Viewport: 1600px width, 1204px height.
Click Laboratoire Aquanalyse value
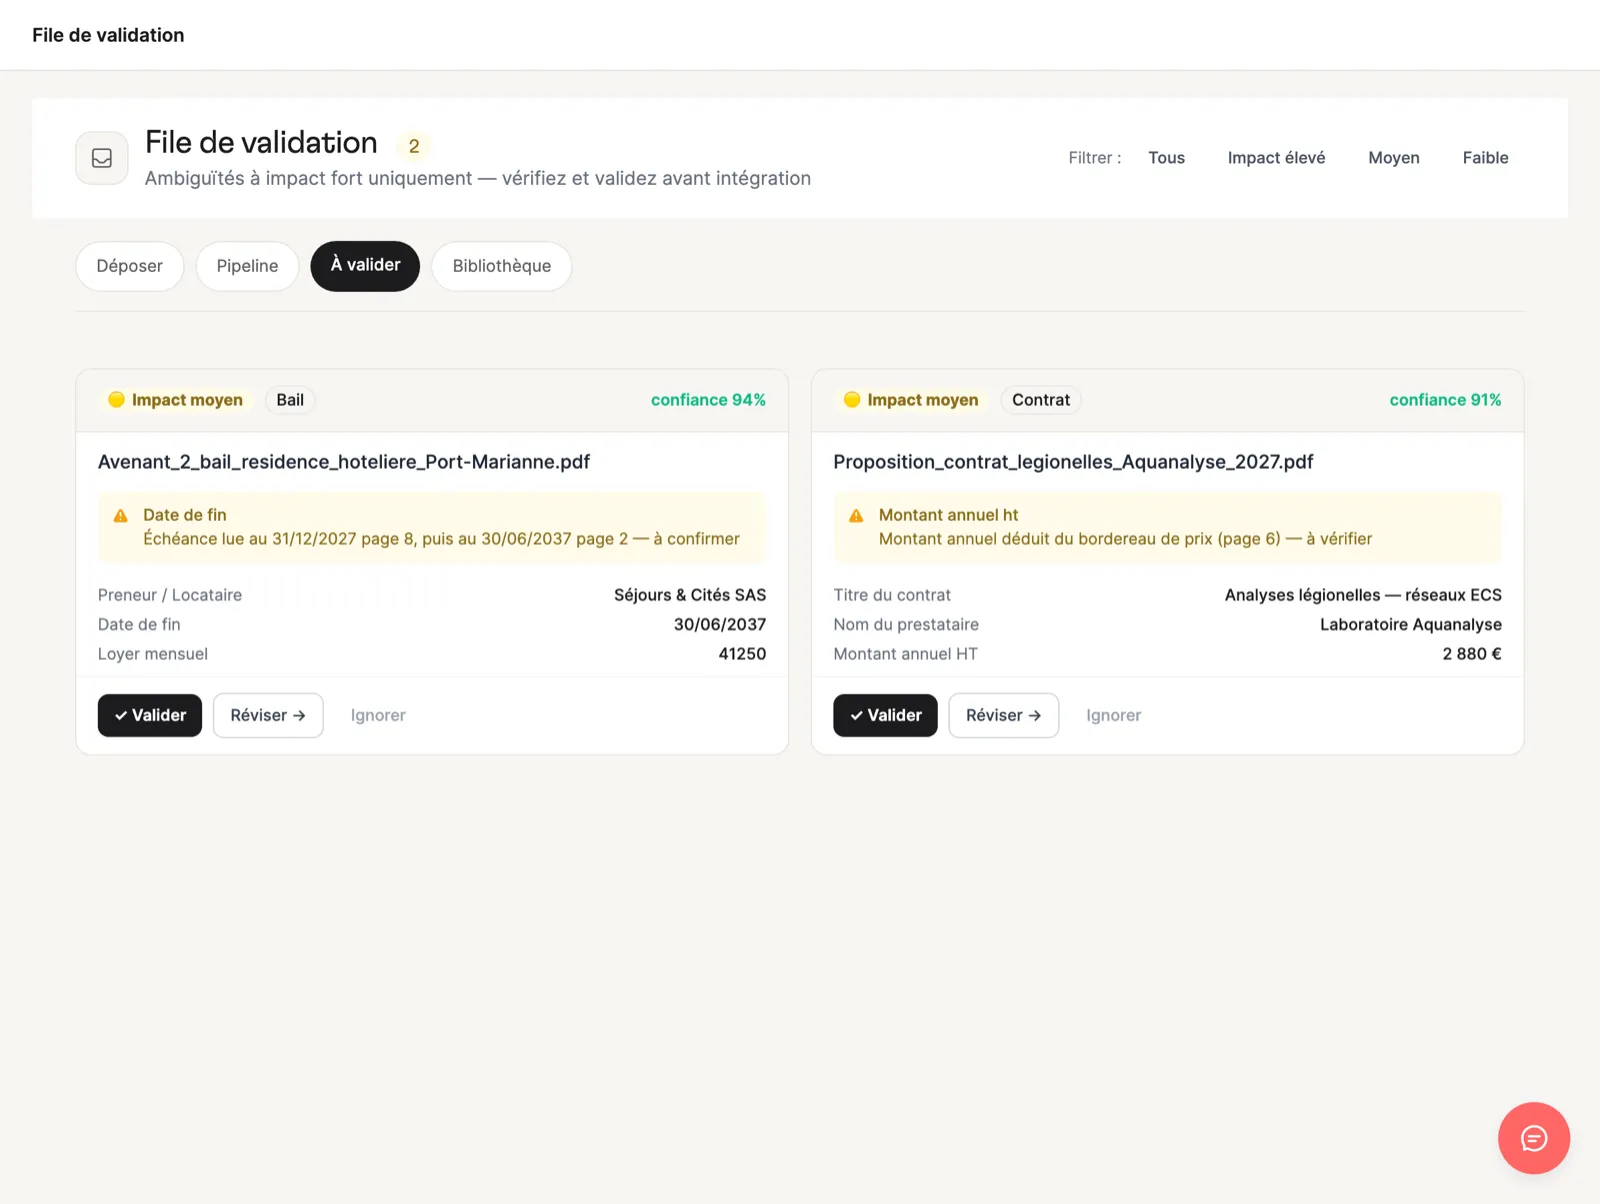[x=1411, y=624]
